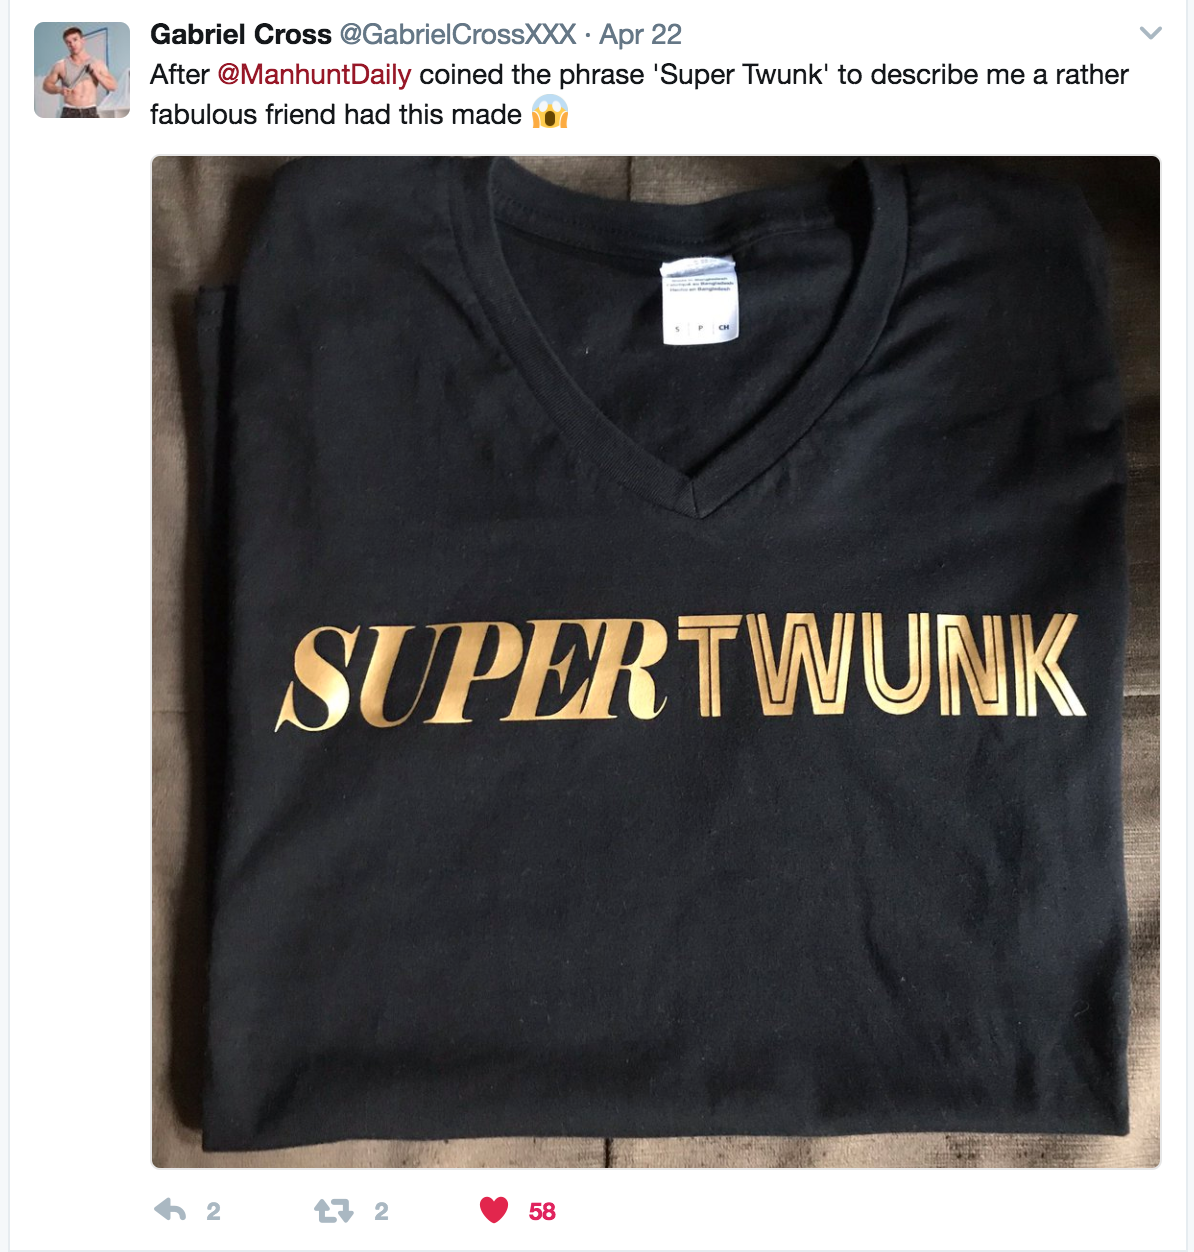Open the black t-shirt photo
Viewport: 1194px width, 1252px height.
pos(656,662)
